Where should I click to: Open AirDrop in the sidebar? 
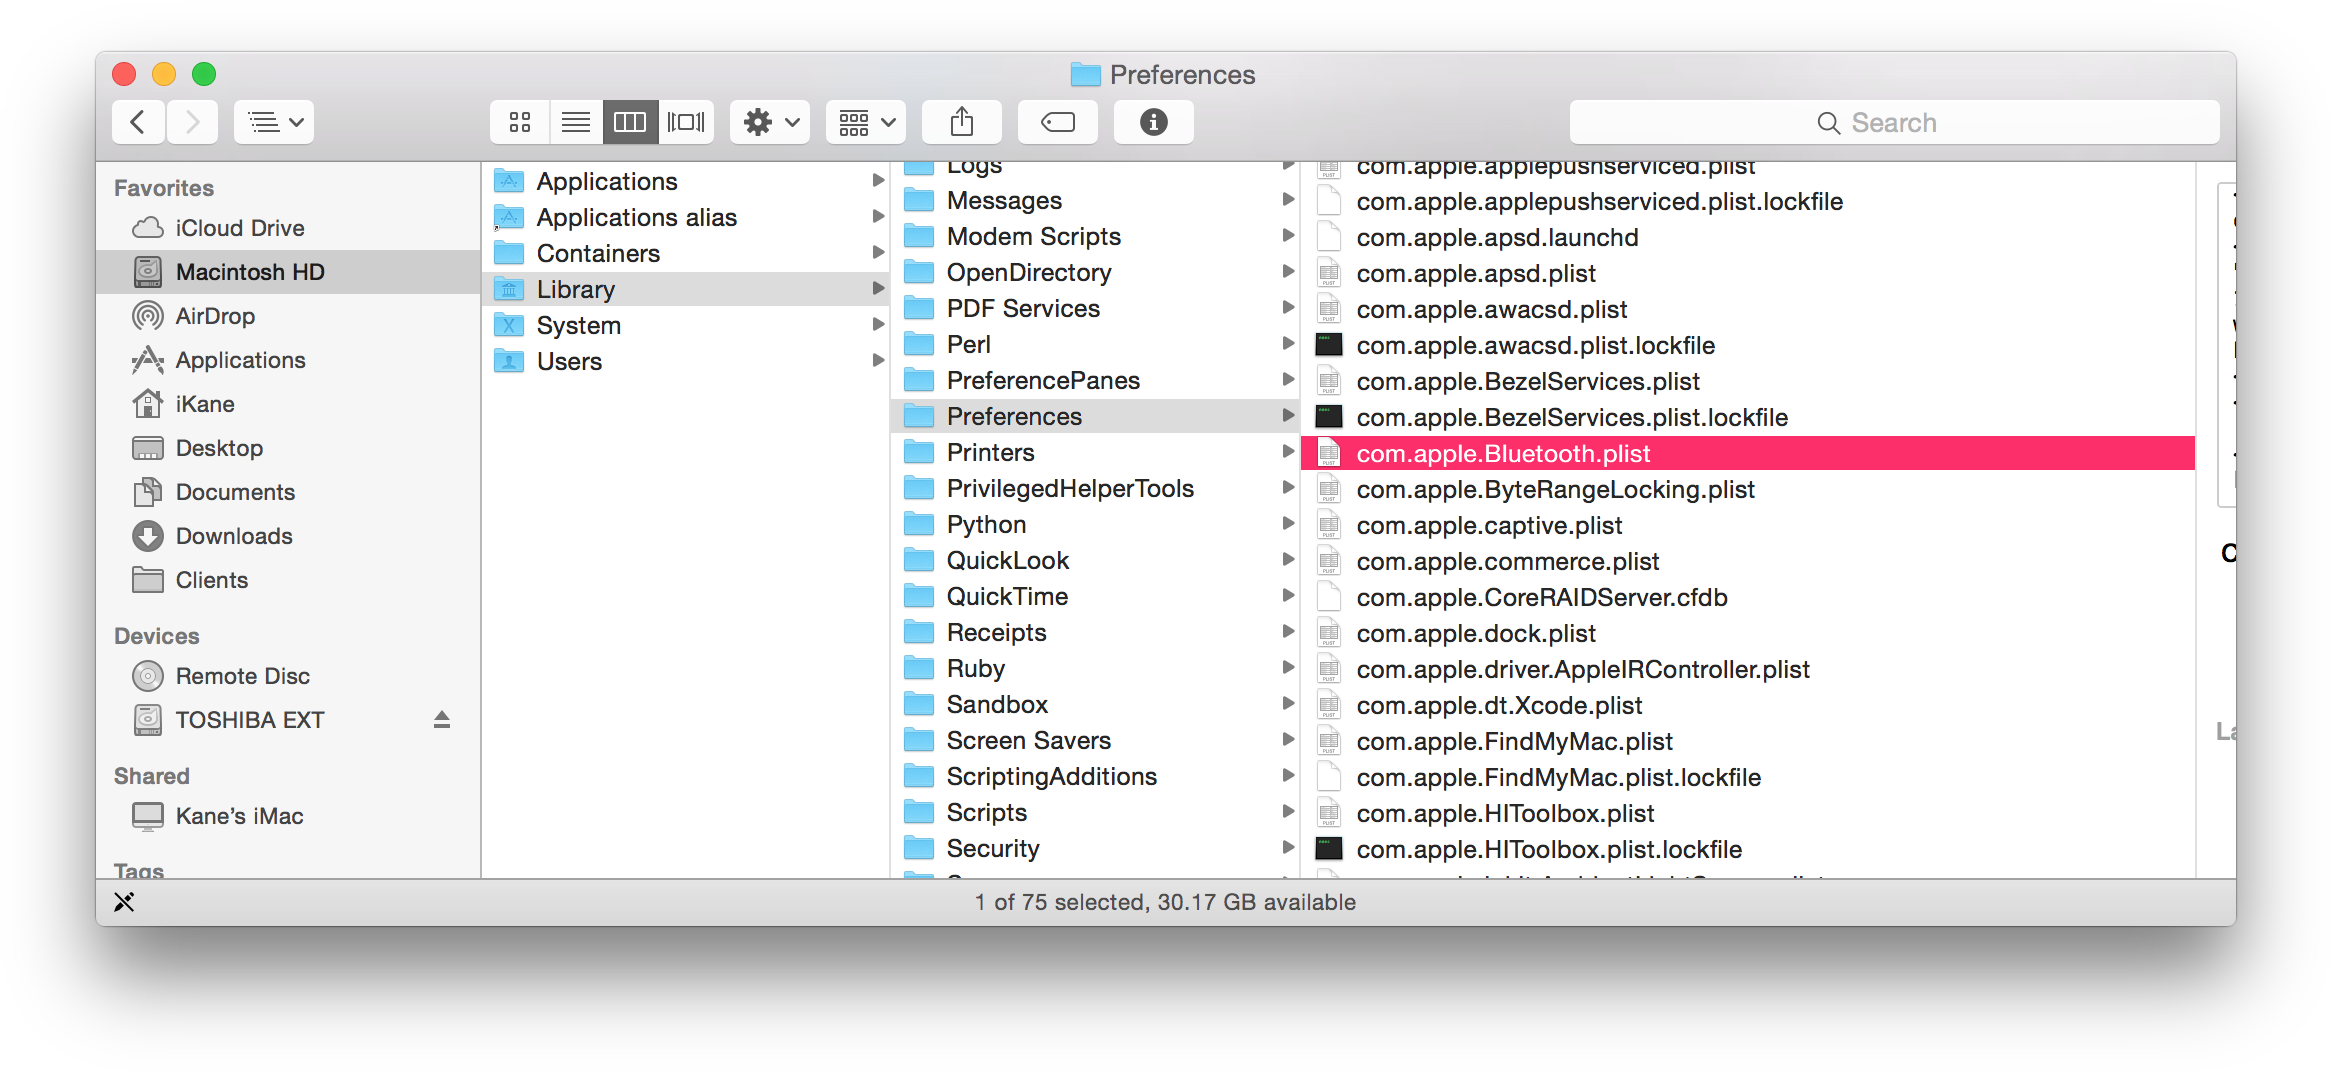(215, 316)
